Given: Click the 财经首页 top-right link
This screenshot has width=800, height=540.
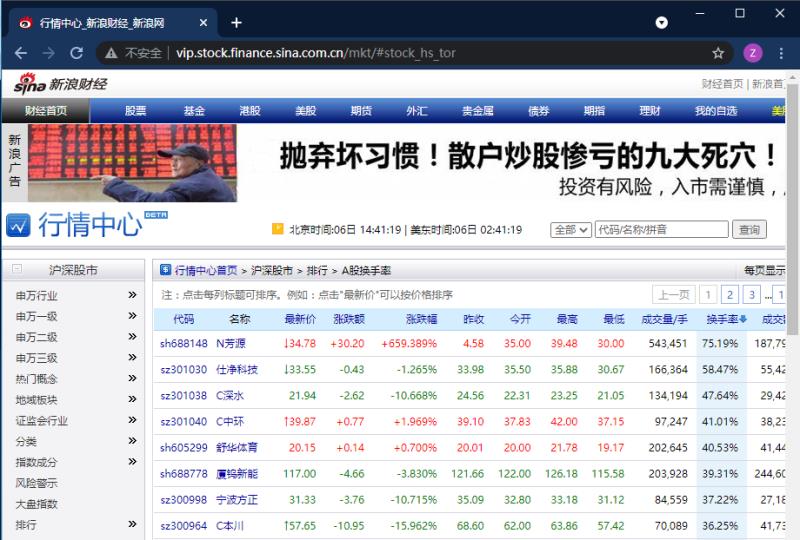Looking at the screenshot, I should (722, 84).
